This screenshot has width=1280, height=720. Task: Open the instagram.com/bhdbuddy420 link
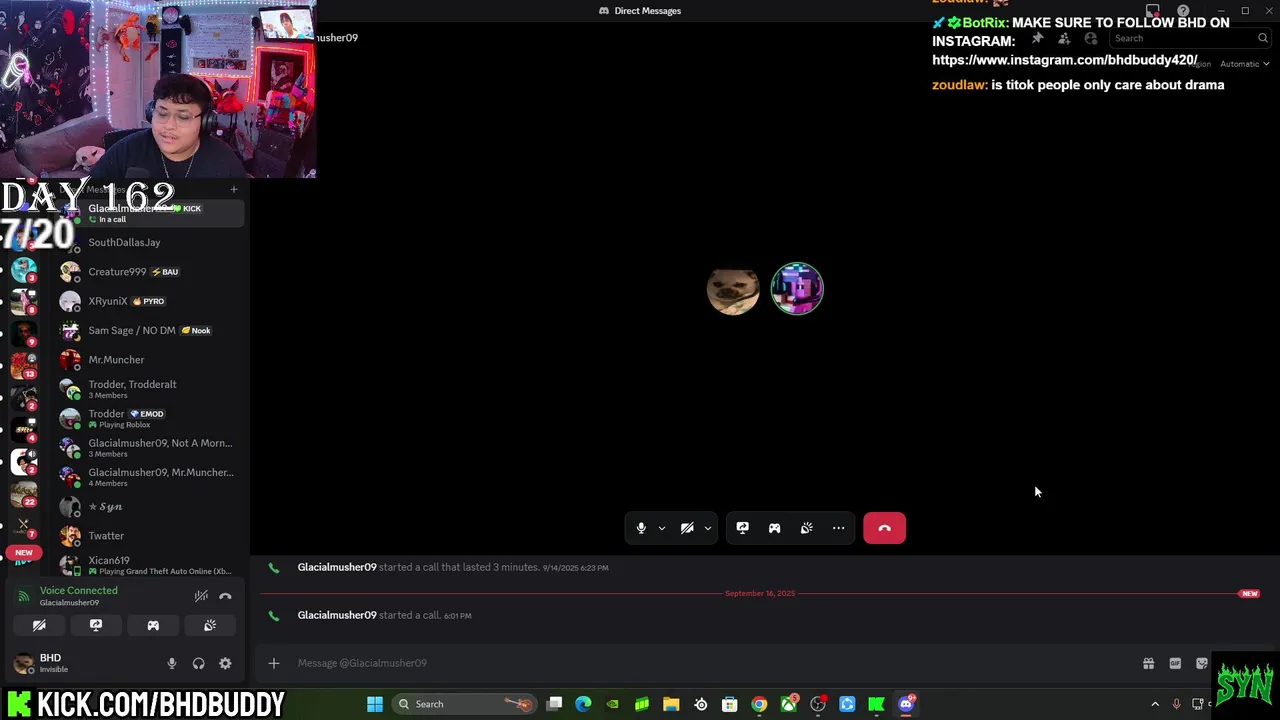[x=1064, y=60]
